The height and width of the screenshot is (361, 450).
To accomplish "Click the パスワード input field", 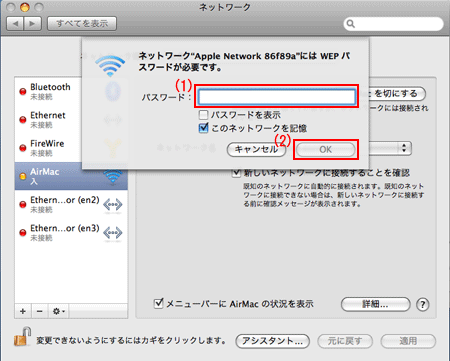I will [x=277, y=97].
